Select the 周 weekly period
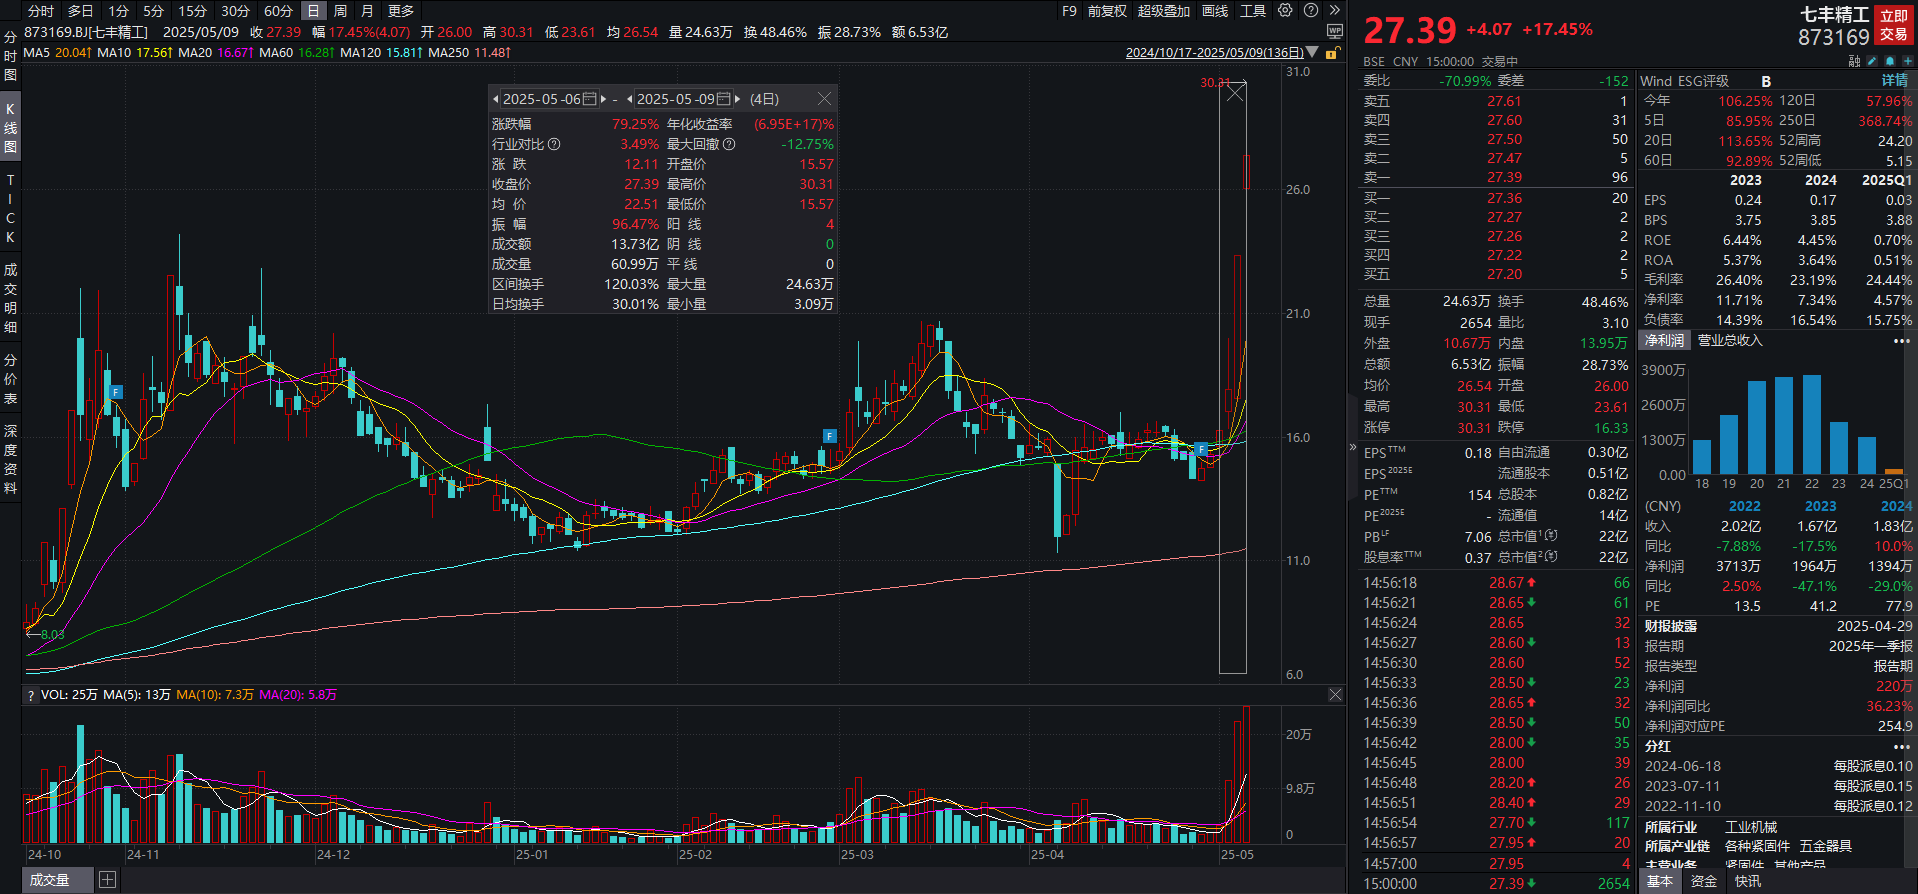 tap(340, 11)
